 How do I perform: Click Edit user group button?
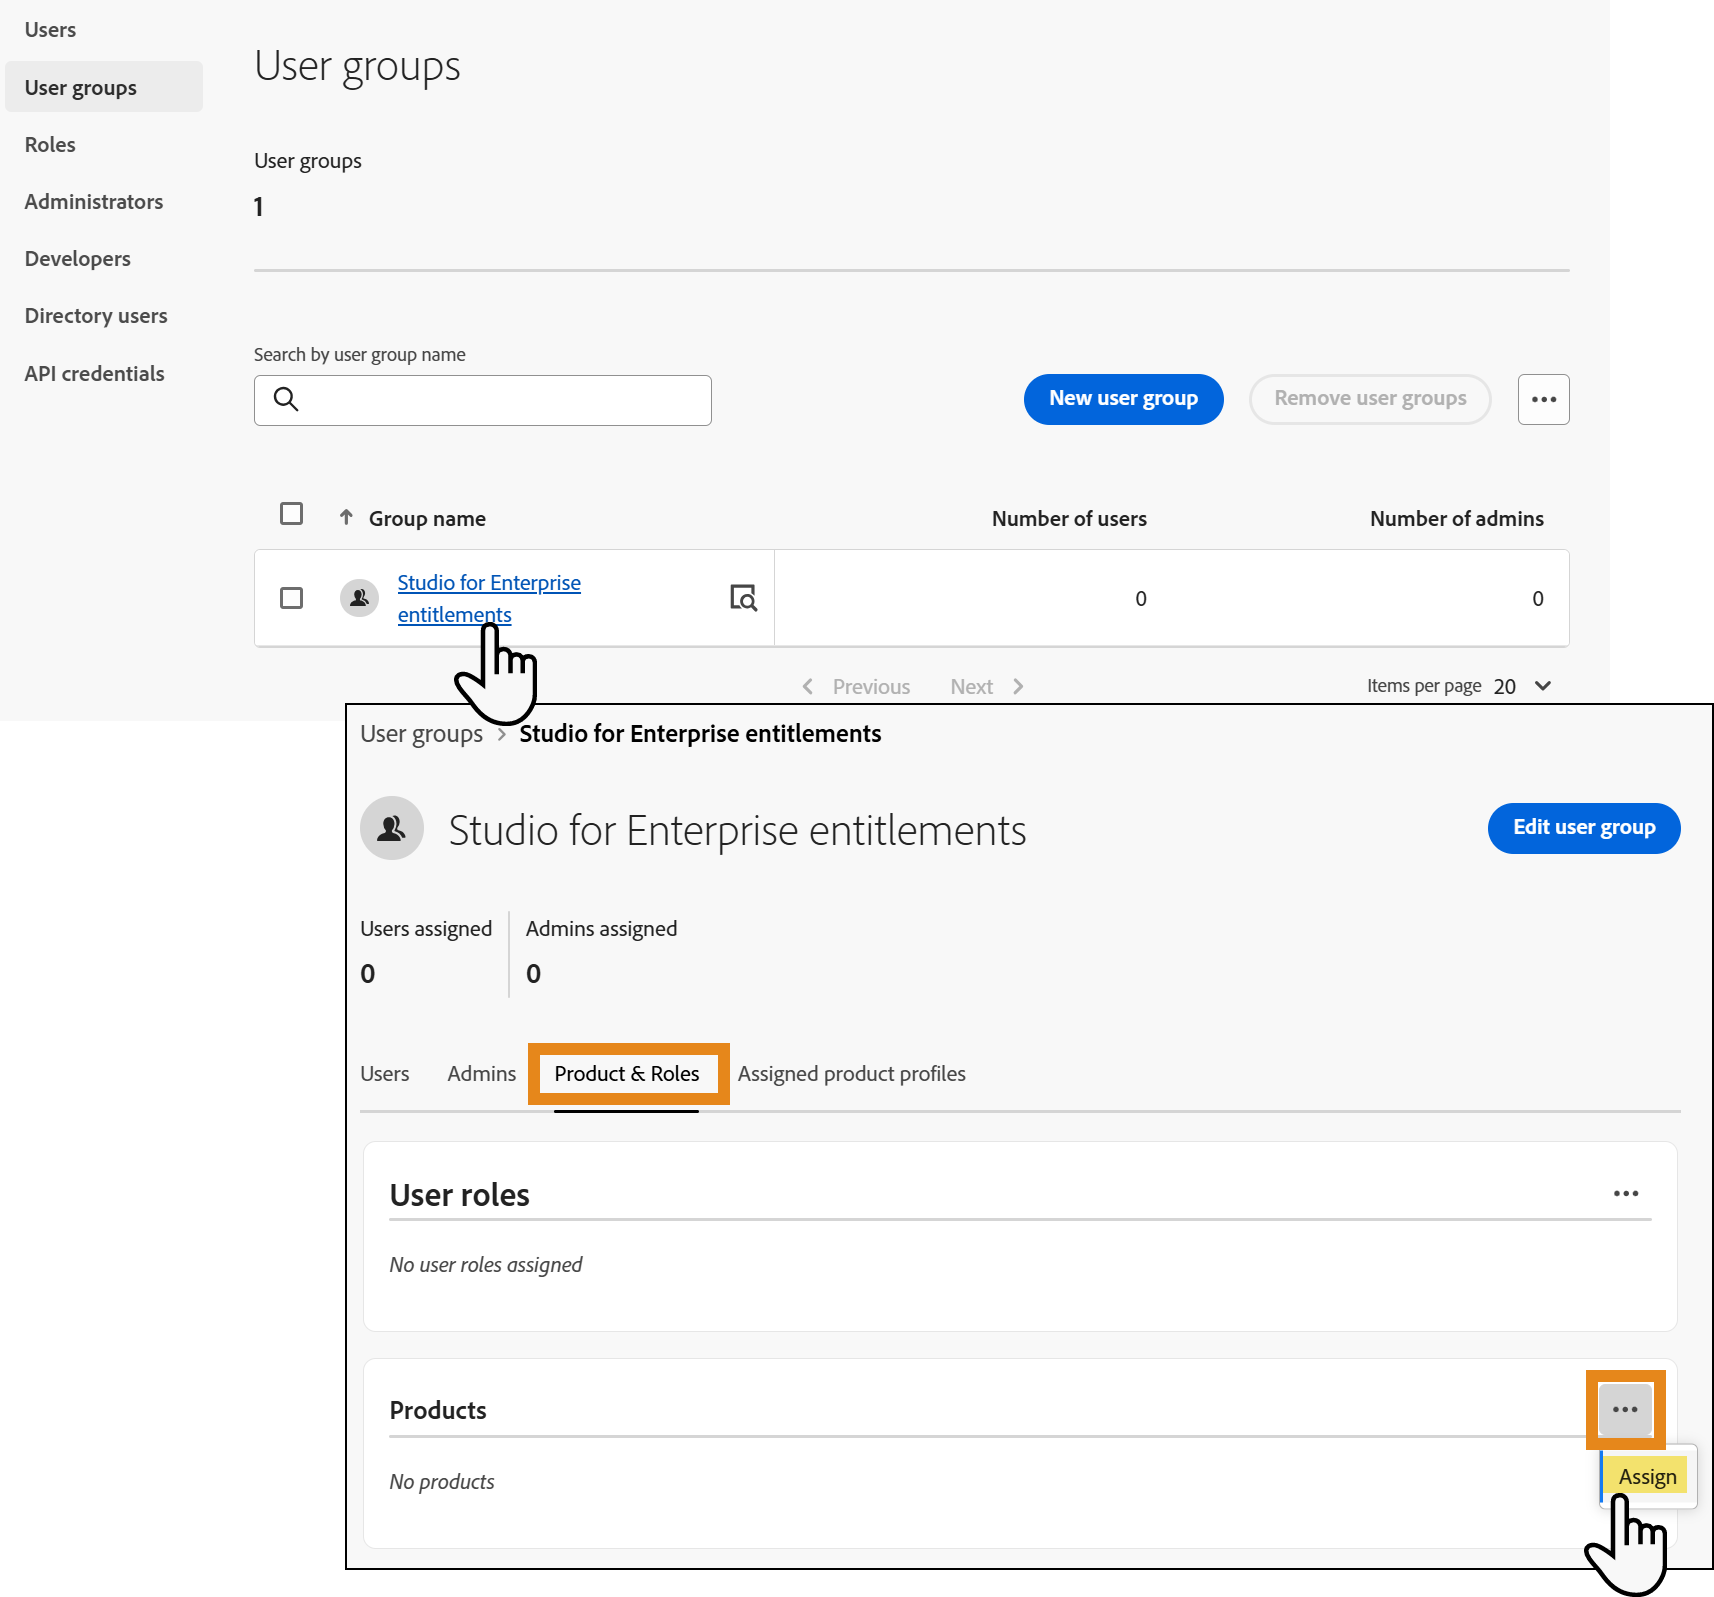[1584, 828]
